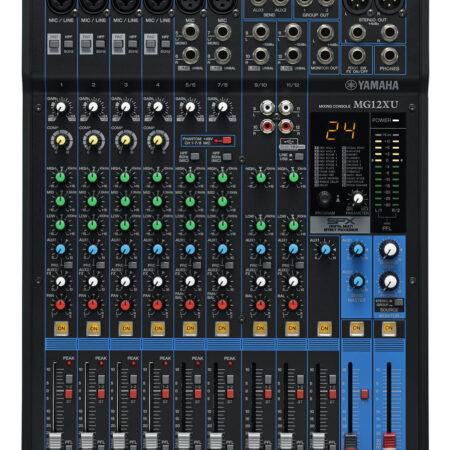Turn the FX PROGRAM selector knob
This screenshot has height=450, width=450.
pos(324,199)
